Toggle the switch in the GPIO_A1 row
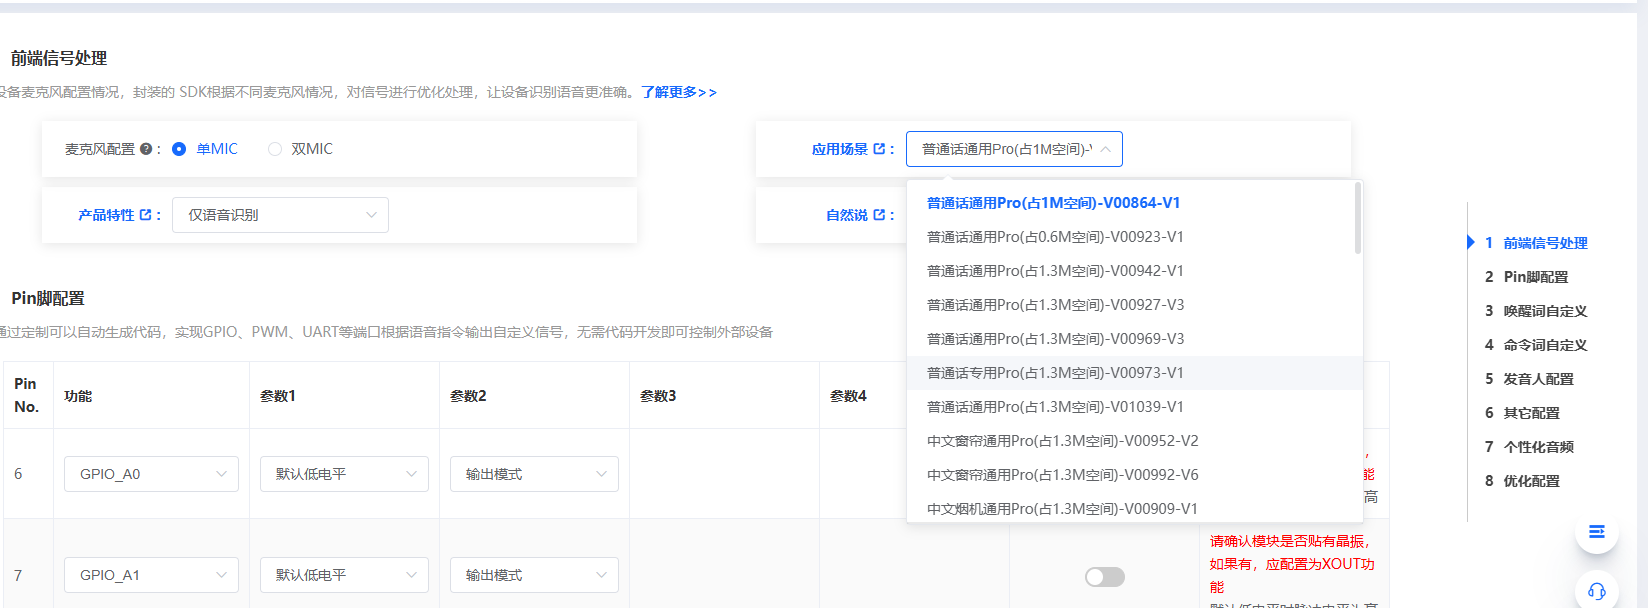Viewport: 1648px width, 608px height. coord(1105,577)
